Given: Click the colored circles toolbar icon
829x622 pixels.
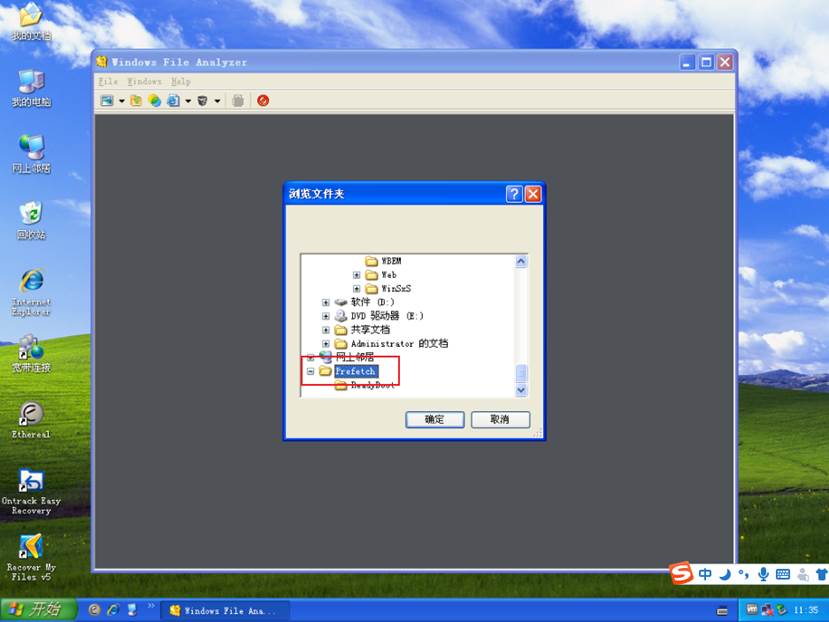Looking at the screenshot, I should pyautogui.click(x=154, y=100).
